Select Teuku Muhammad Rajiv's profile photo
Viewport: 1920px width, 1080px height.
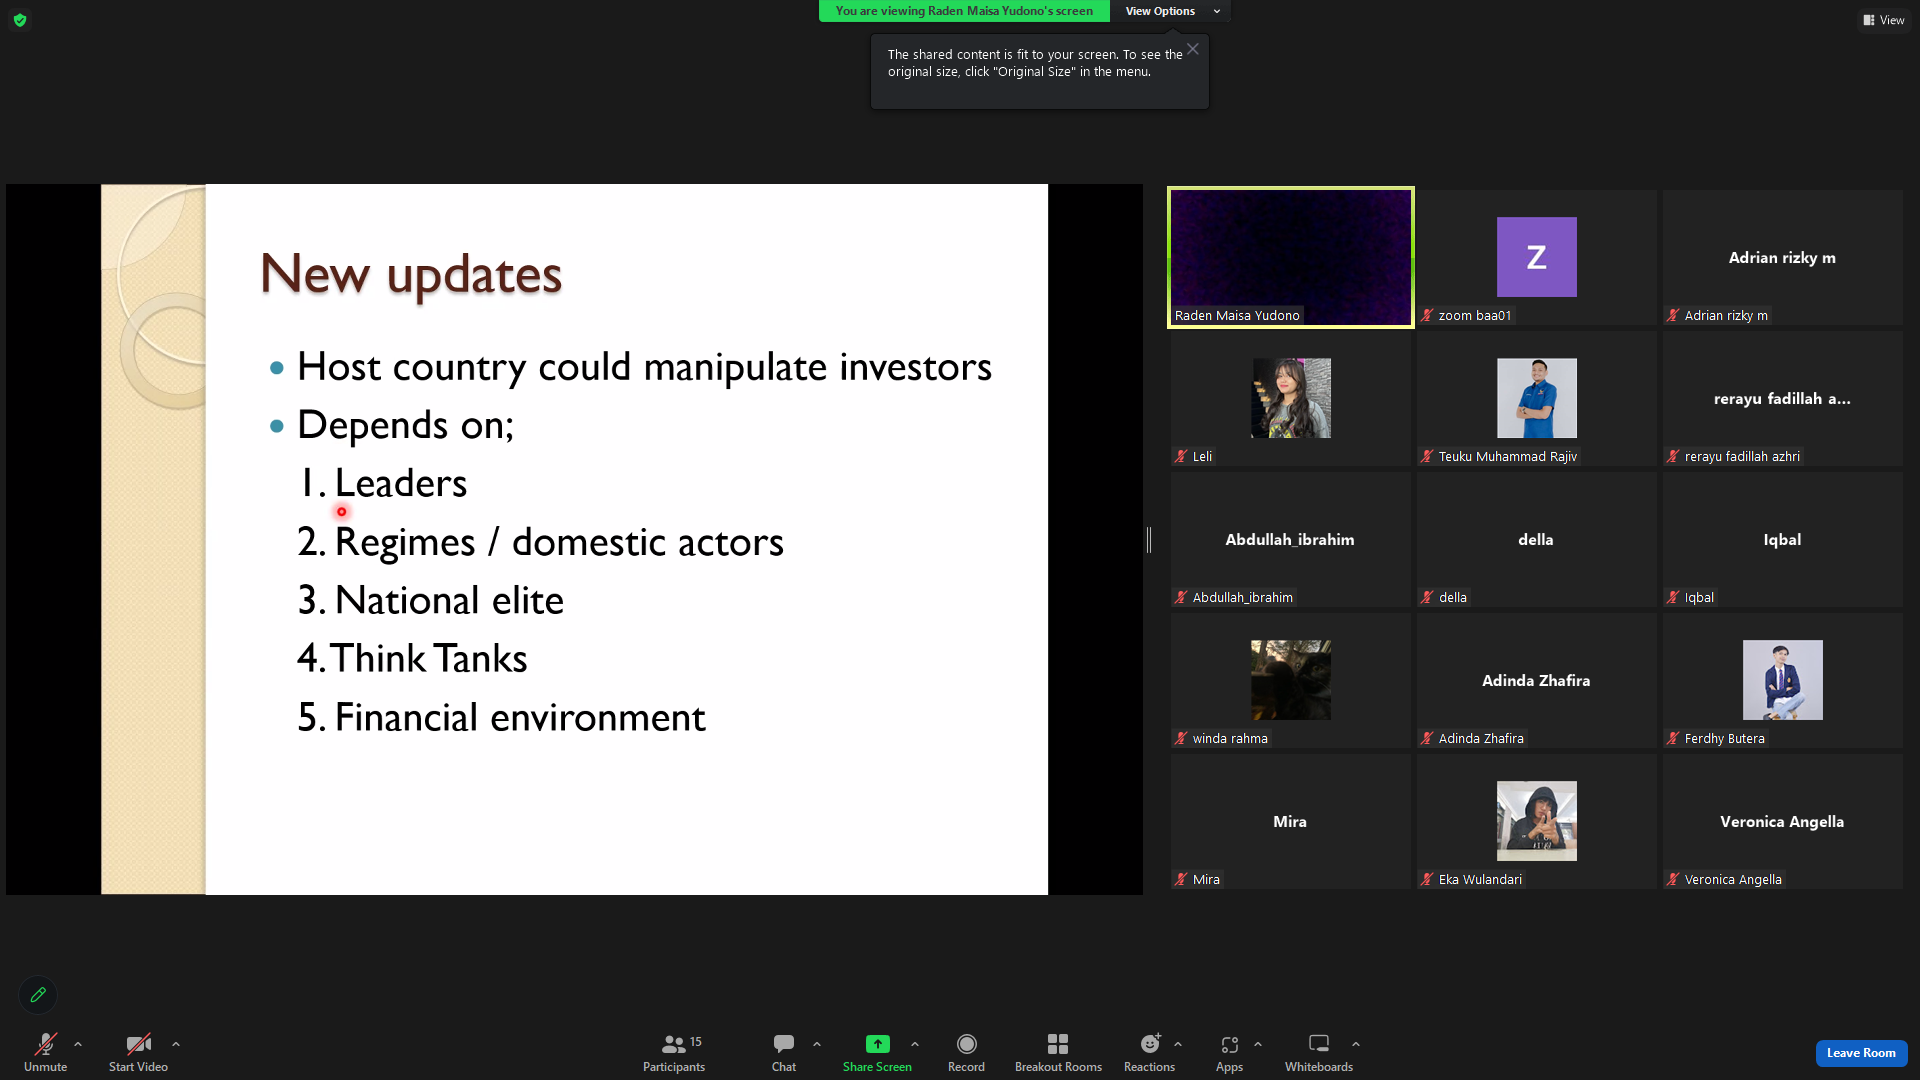tap(1536, 398)
